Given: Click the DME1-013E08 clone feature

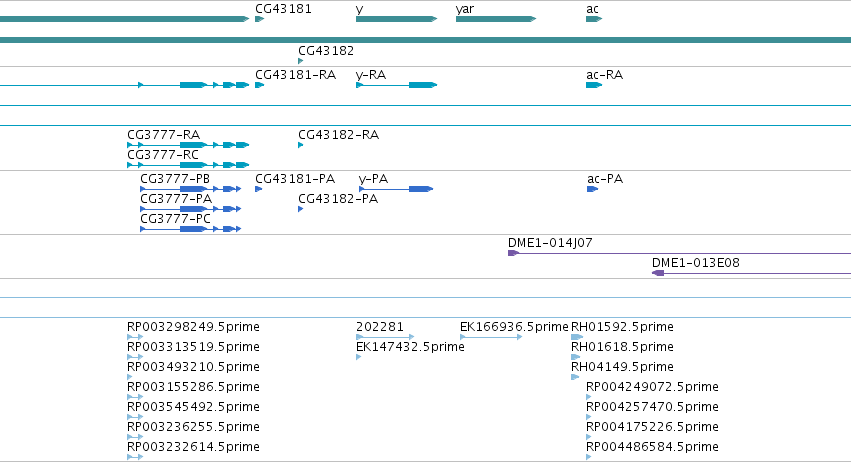Looking at the screenshot, I should [x=751, y=273].
